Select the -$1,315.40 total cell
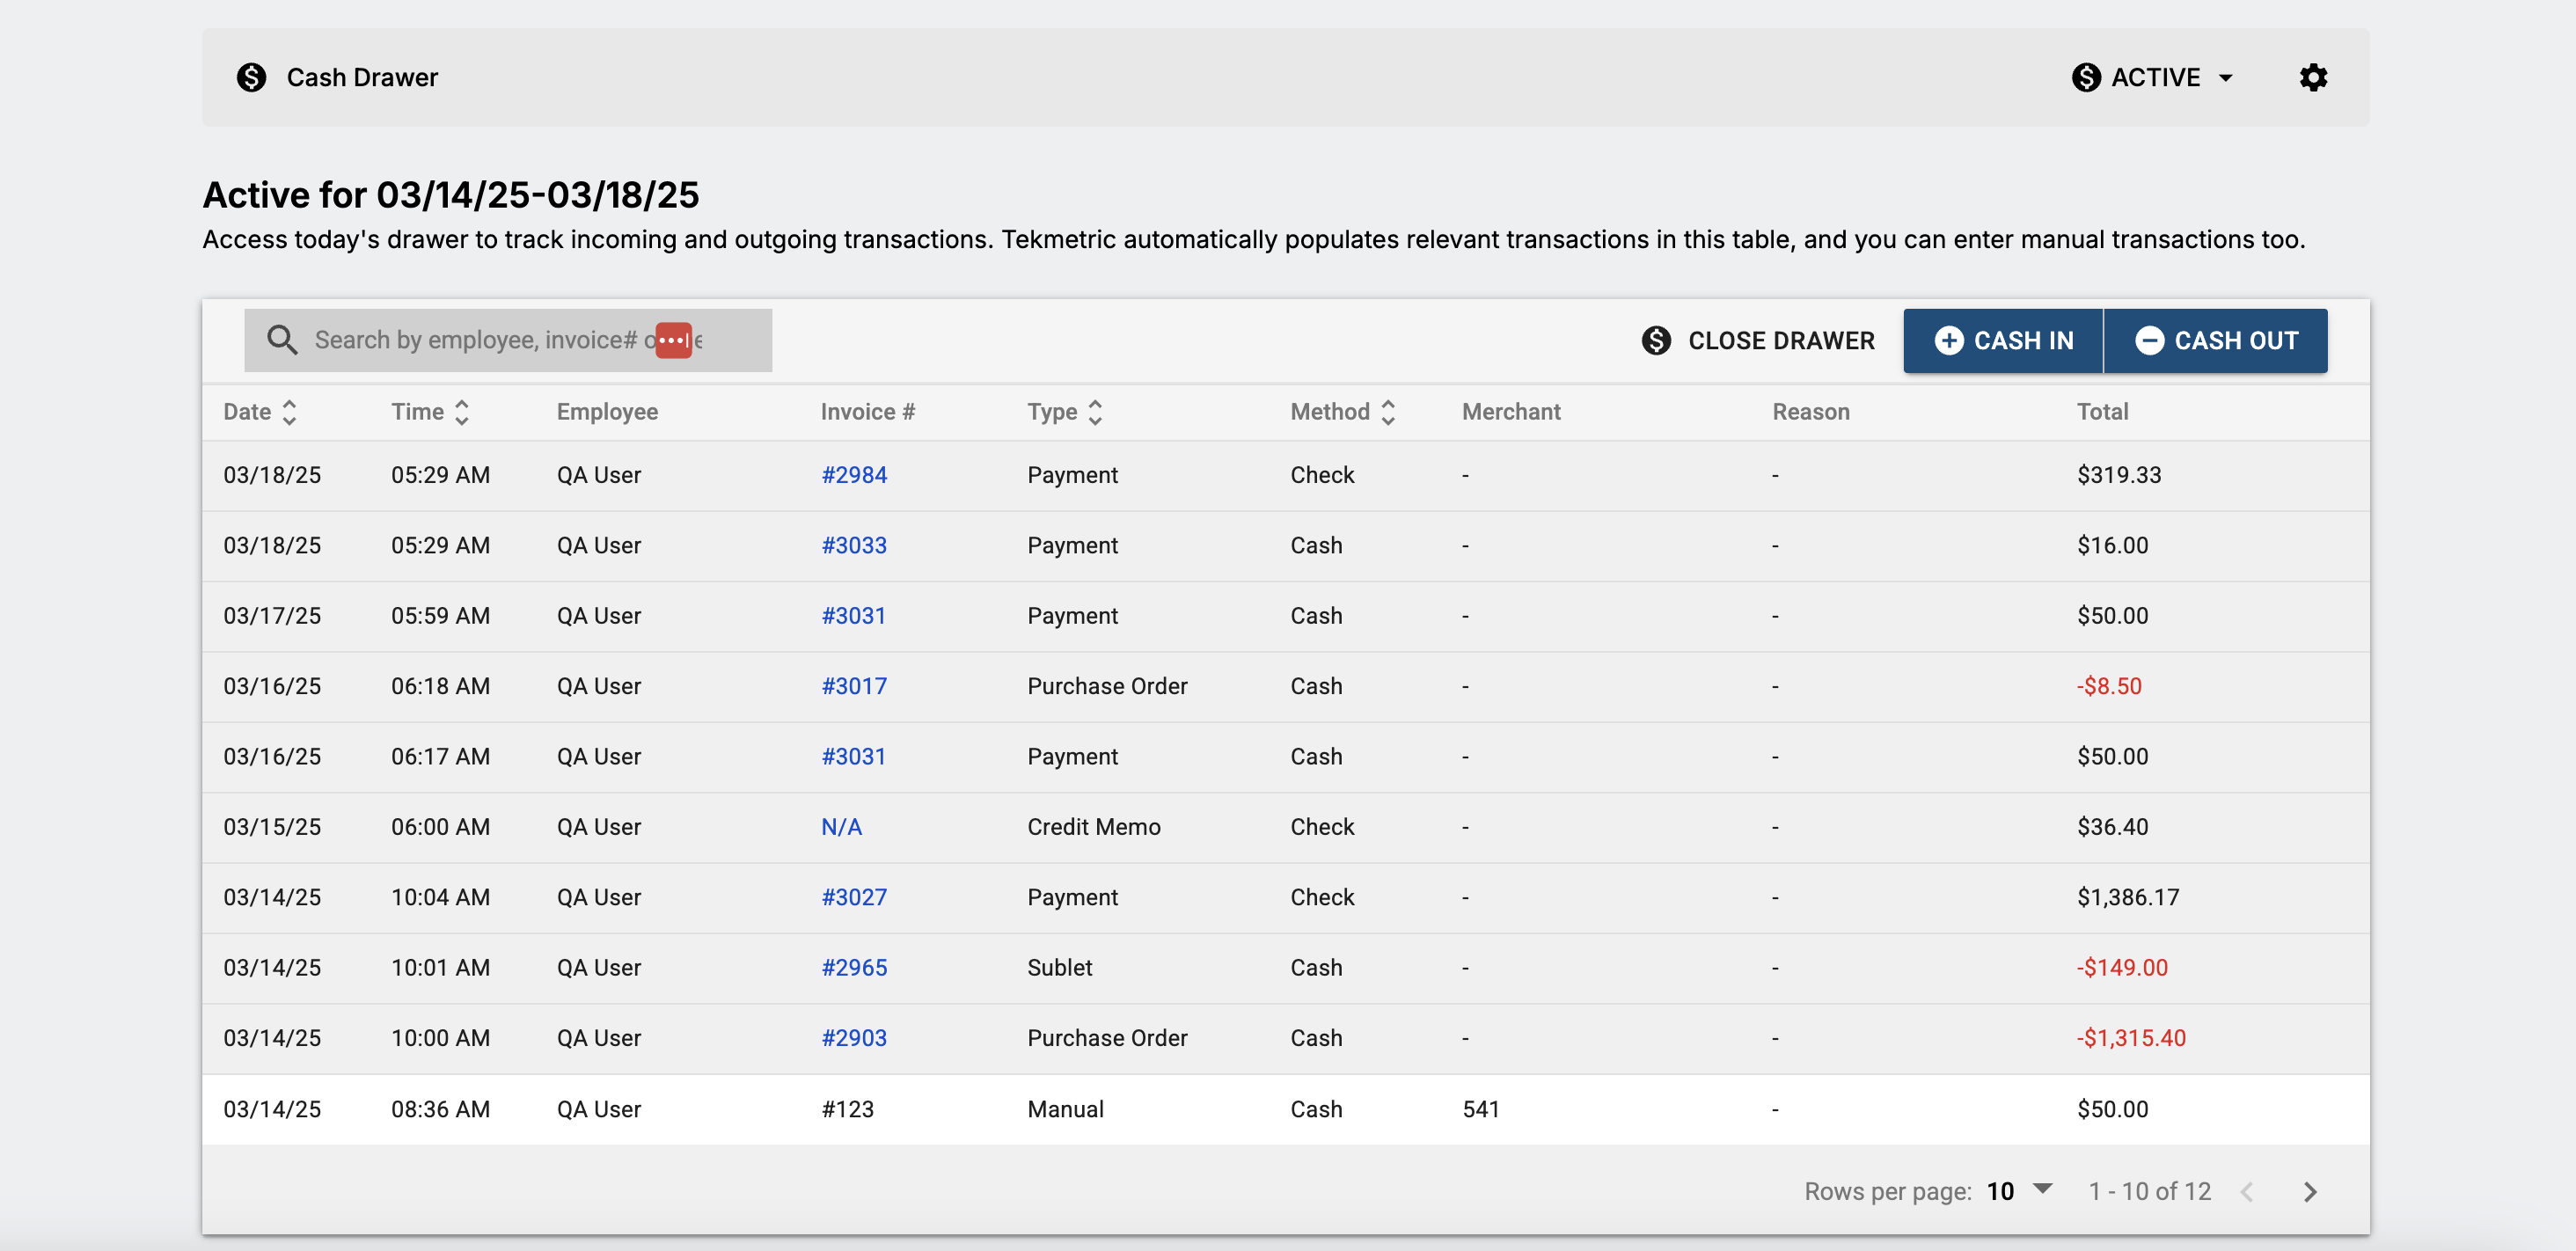Image resolution: width=2576 pixels, height=1251 pixels. (2131, 1038)
